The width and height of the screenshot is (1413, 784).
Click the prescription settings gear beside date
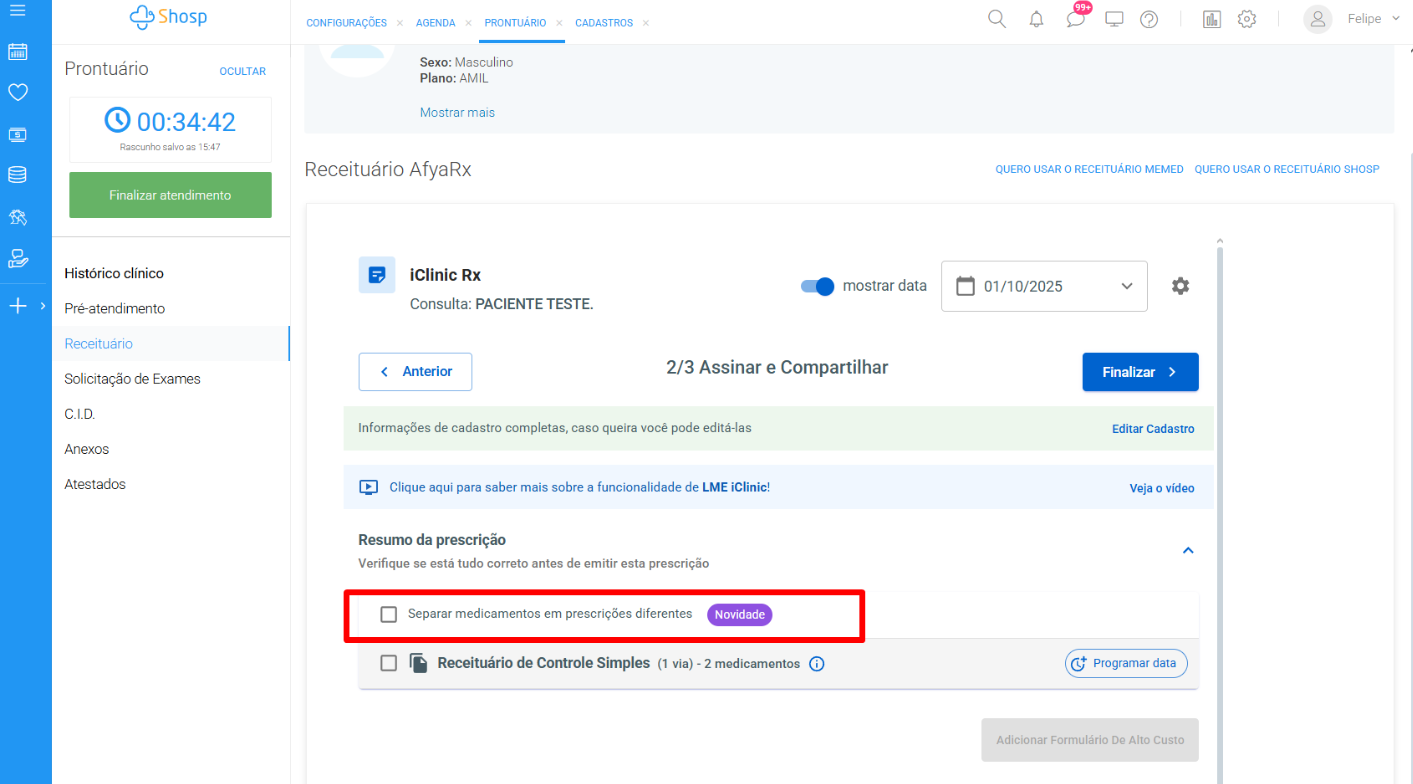(x=1180, y=286)
